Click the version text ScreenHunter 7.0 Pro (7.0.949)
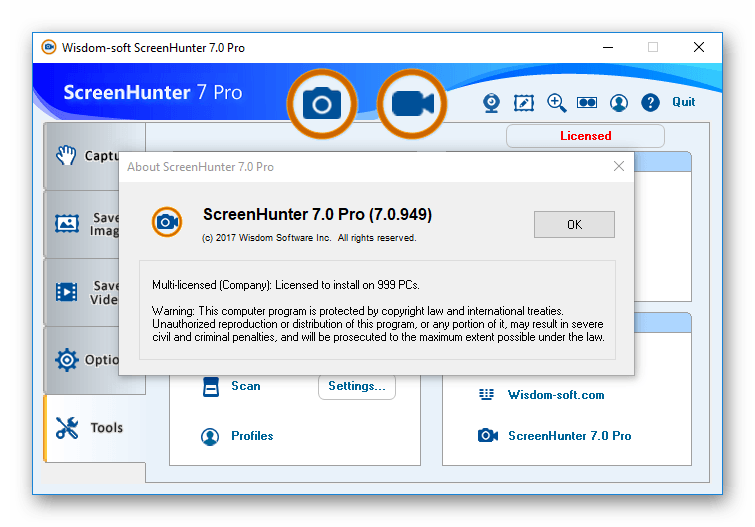This screenshot has width=755, height=527. pyautogui.click(x=317, y=214)
